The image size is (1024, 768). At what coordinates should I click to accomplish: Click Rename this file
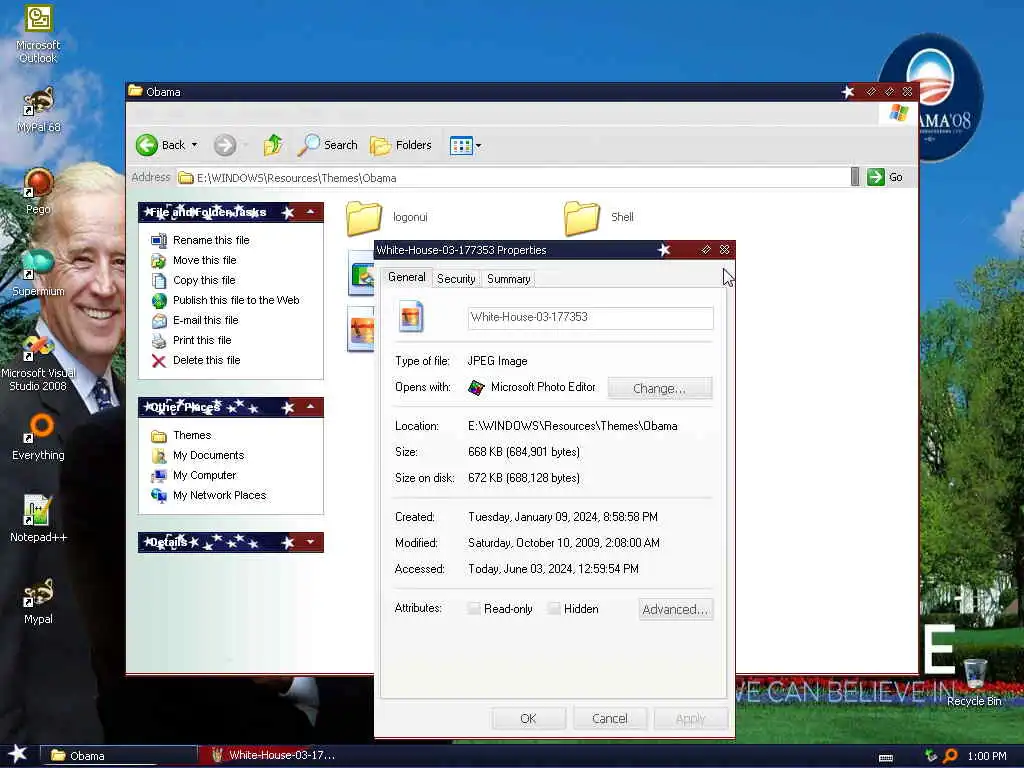click(x=211, y=240)
